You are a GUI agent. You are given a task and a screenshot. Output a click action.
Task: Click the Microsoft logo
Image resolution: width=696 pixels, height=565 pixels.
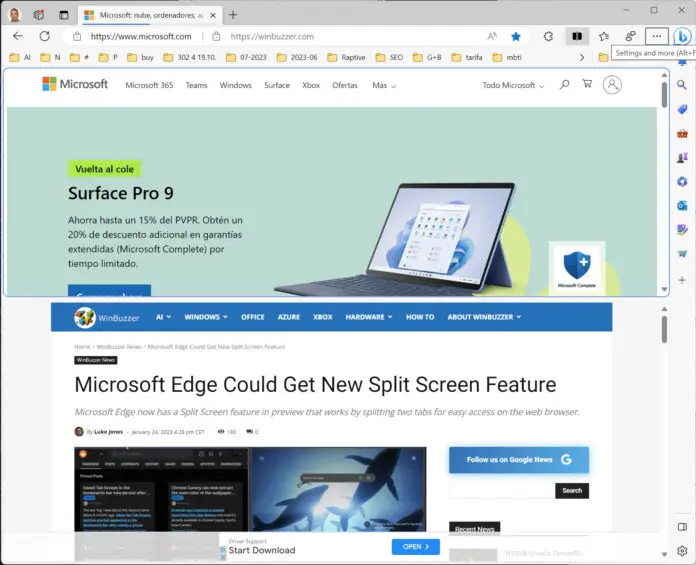[75, 84]
